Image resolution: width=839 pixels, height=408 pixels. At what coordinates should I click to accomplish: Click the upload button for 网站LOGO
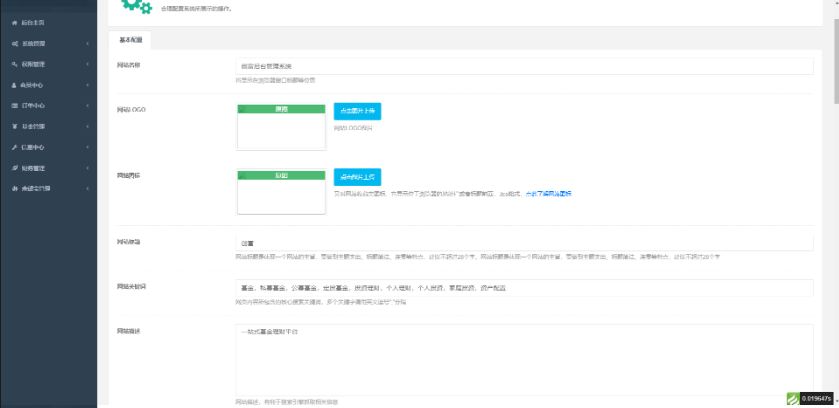(357, 111)
